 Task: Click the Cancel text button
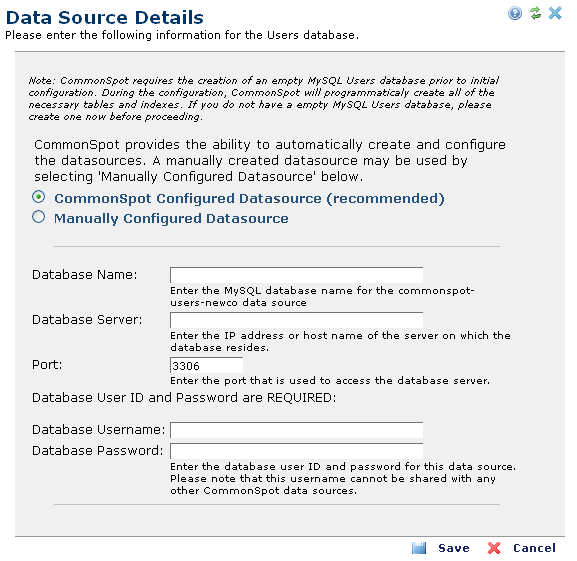[x=534, y=548]
